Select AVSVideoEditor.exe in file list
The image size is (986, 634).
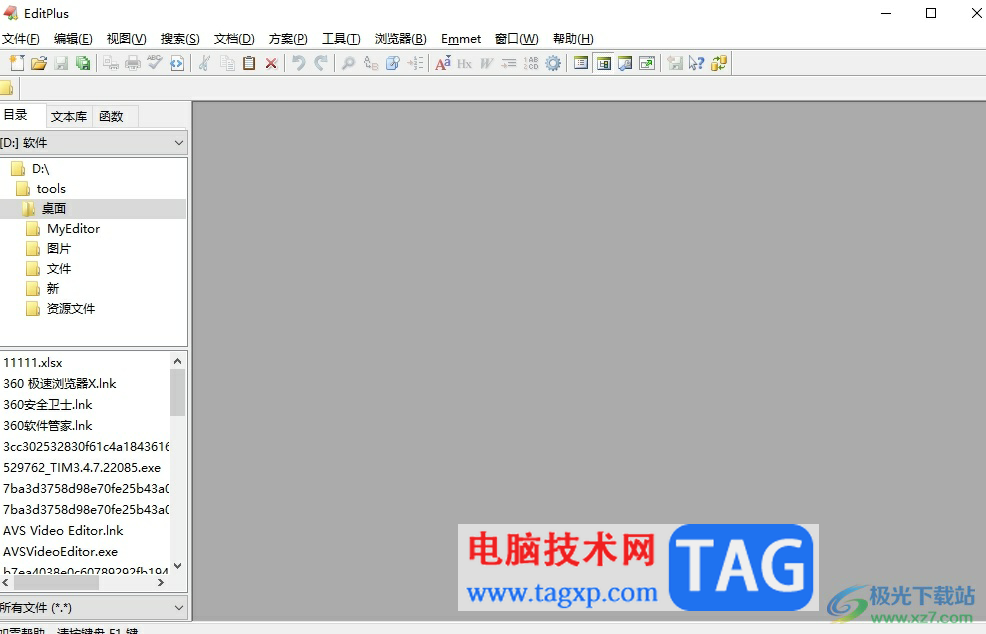coord(60,552)
